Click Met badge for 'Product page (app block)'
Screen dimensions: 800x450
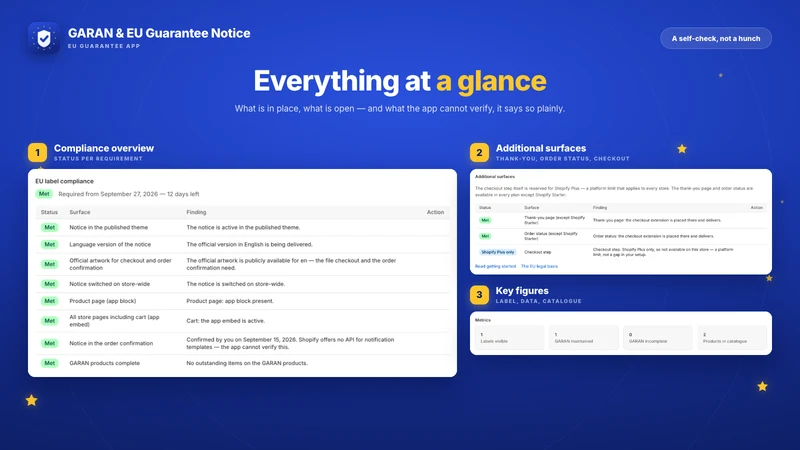49,301
